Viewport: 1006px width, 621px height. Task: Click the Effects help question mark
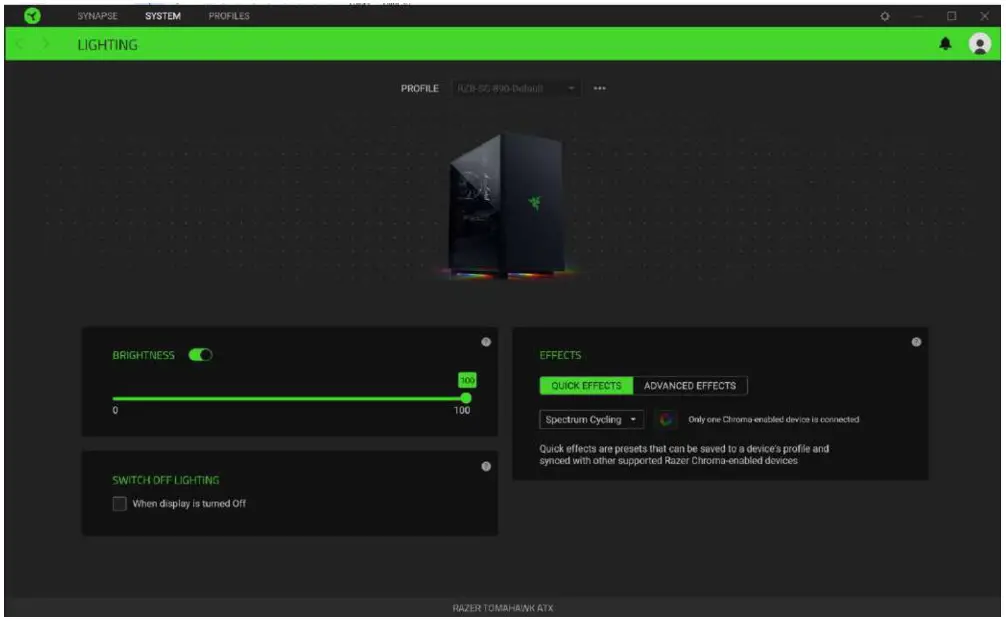coord(916,340)
